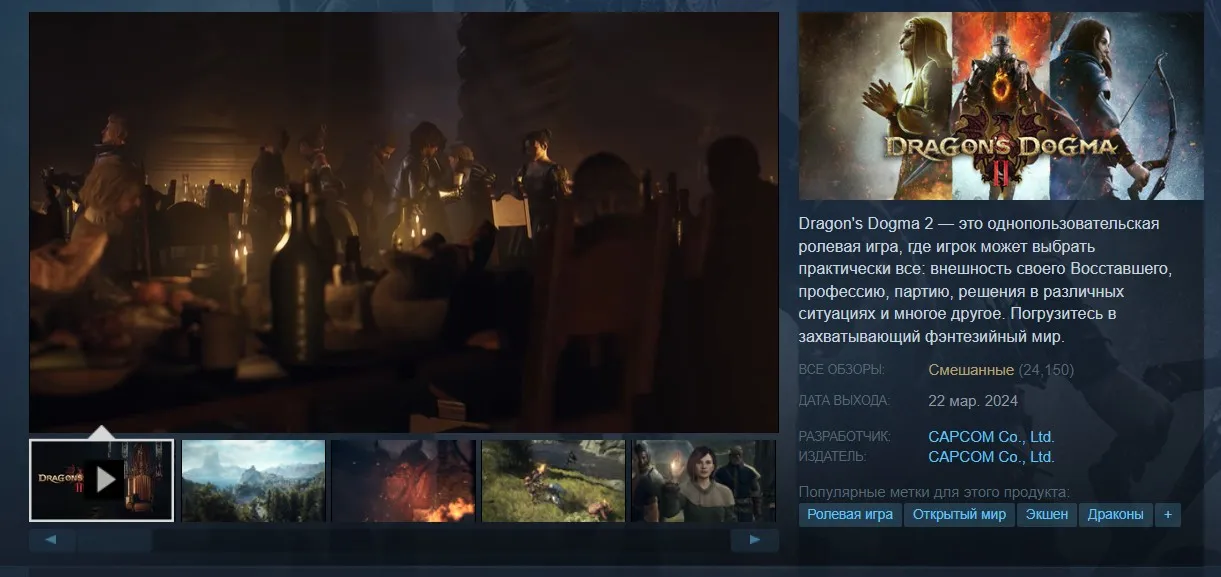Click the ВСЕ ОБЗОРЫ label
The width and height of the screenshot is (1221, 577).
[x=841, y=370]
